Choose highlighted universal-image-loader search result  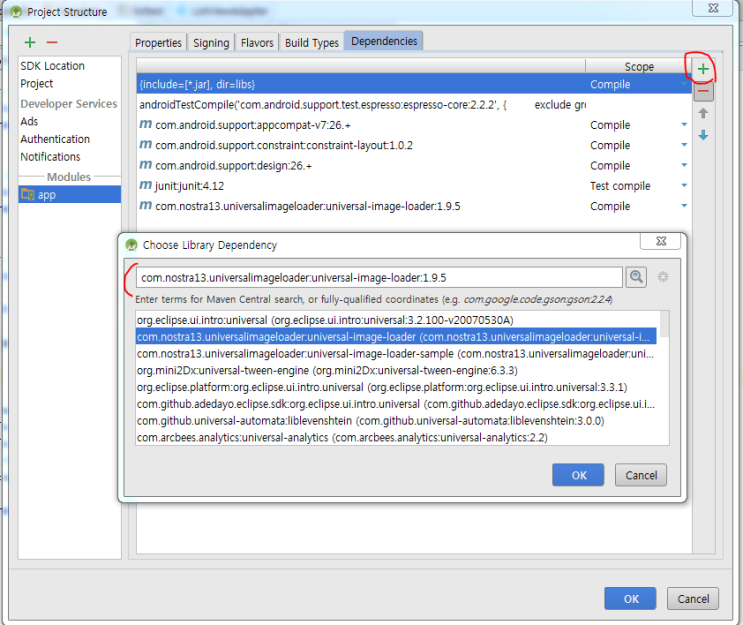(396, 336)
